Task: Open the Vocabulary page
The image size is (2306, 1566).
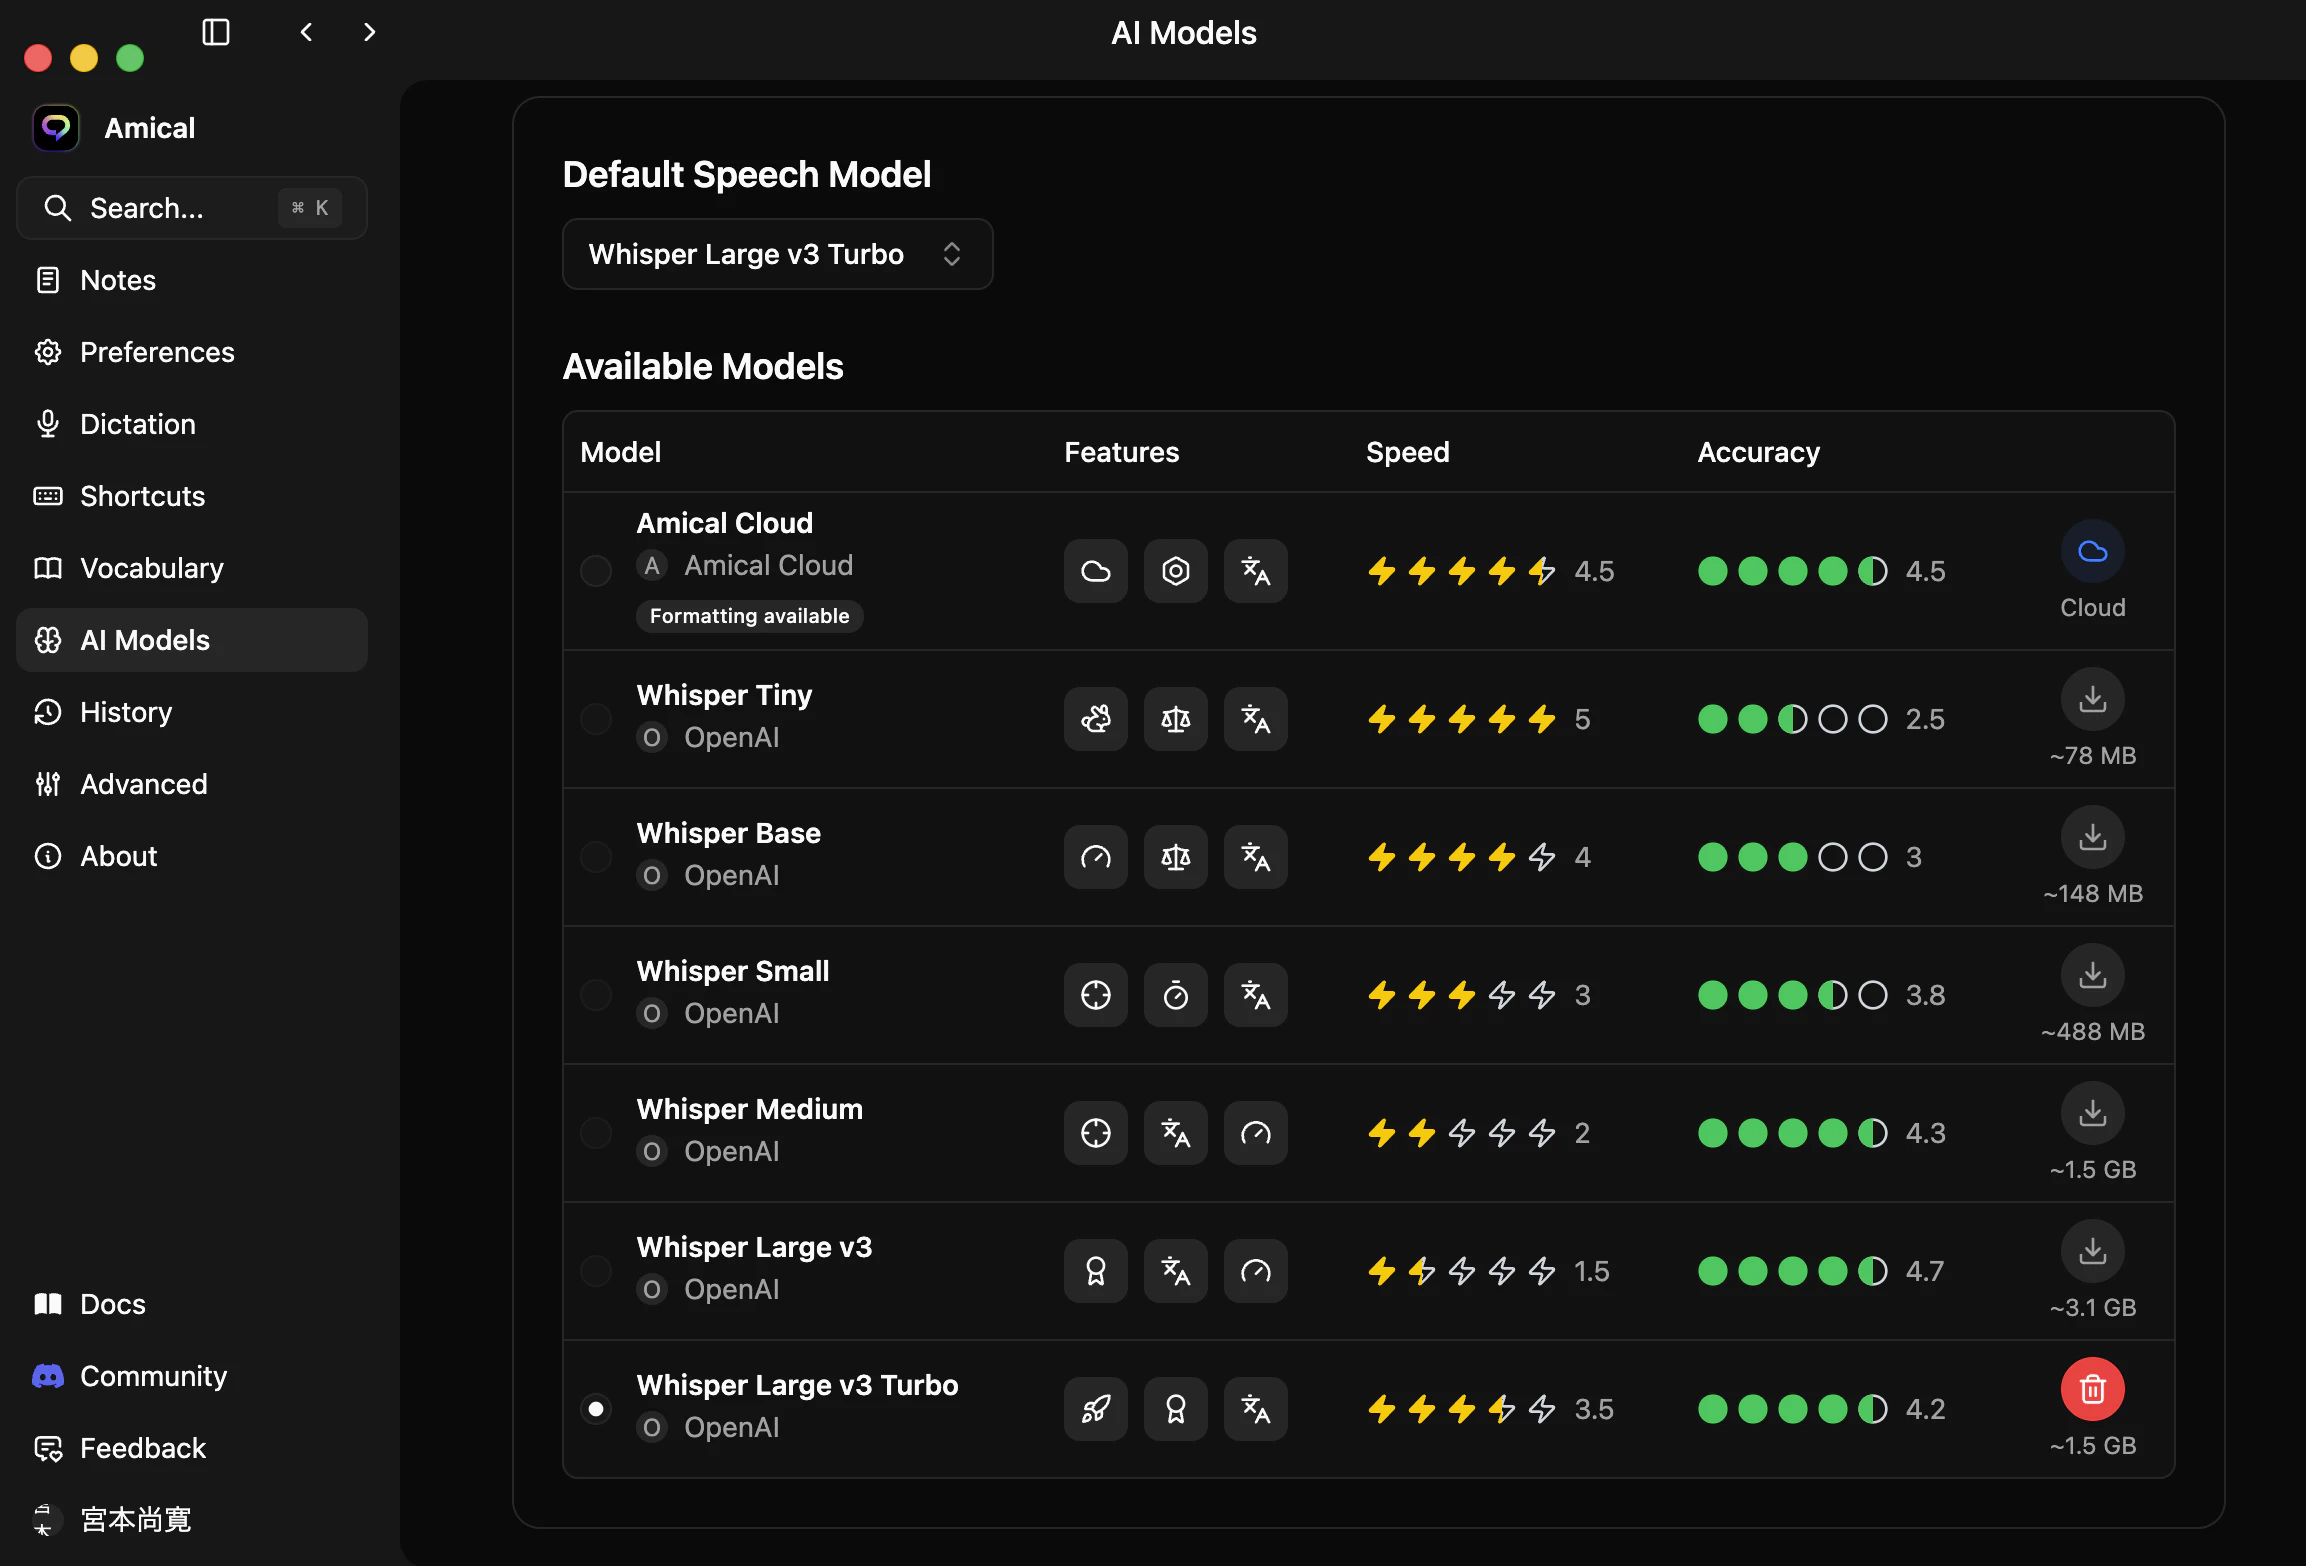Action: coord(192,568)
